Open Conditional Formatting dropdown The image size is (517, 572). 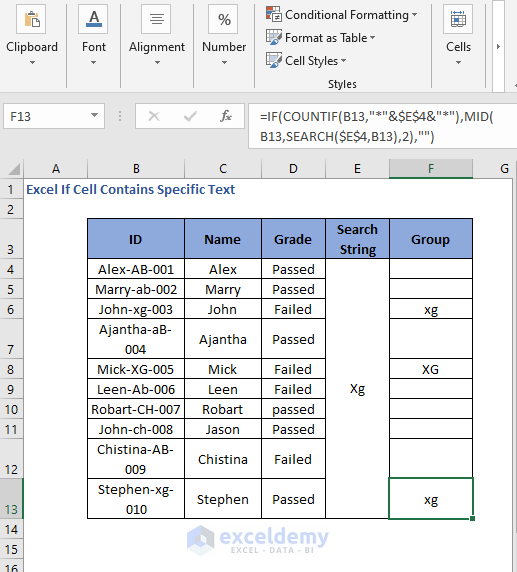342,15
